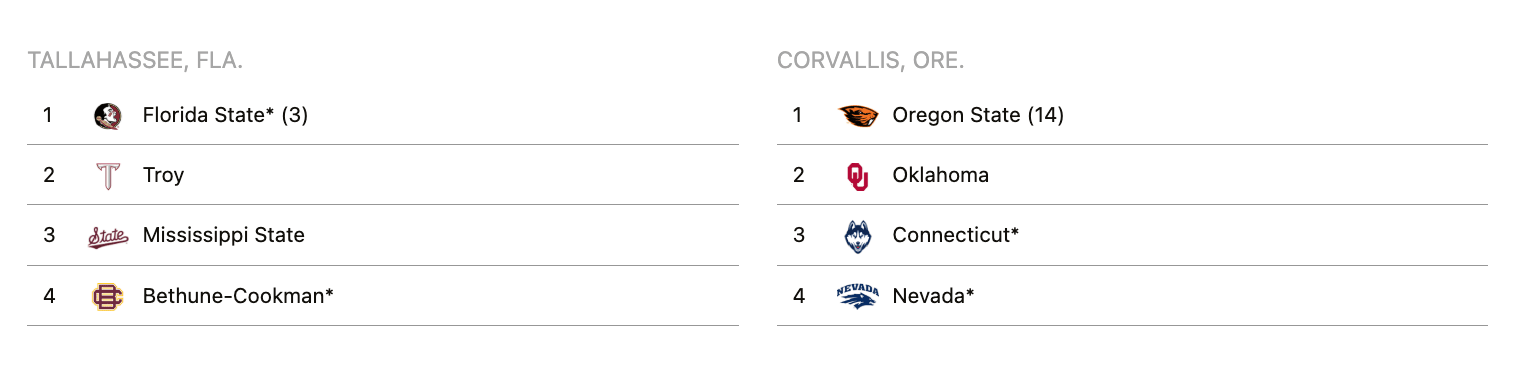Open the Troy team link
Screen dimensions: 1528x370
point(163,176)
